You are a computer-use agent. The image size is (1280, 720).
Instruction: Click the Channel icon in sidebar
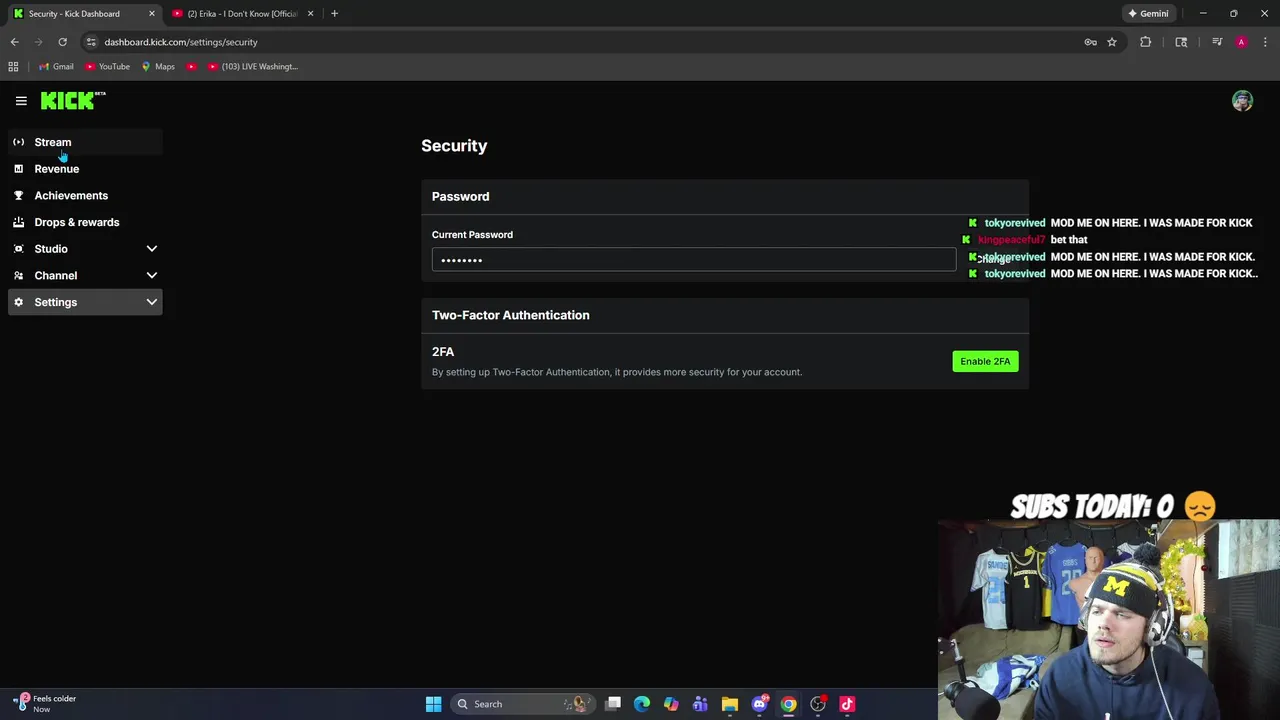click(18, 276)
